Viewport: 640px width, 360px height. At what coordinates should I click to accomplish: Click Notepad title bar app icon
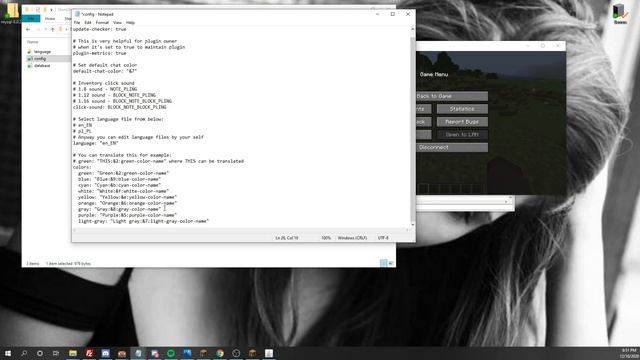tap(77, 14)
